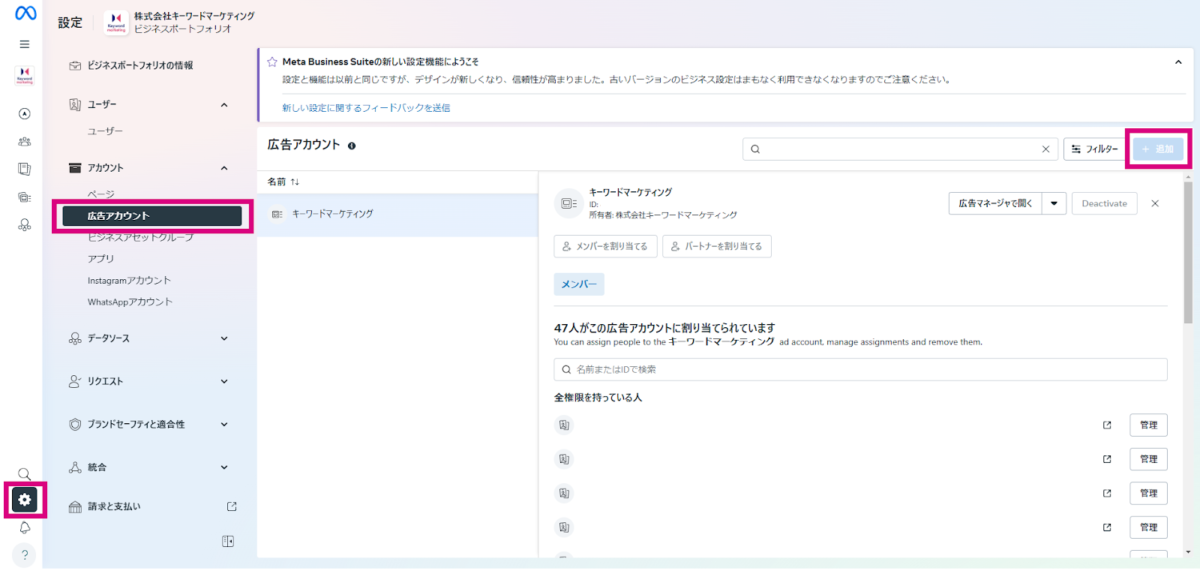Expand the データソース section

tap(224, 339)
